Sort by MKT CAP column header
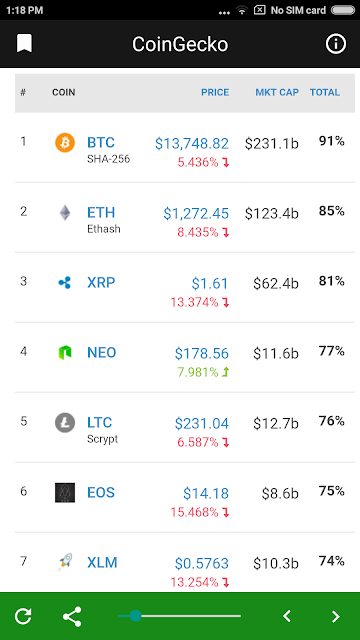This screenshot has height=640, width=360. [x=277, y=92]
